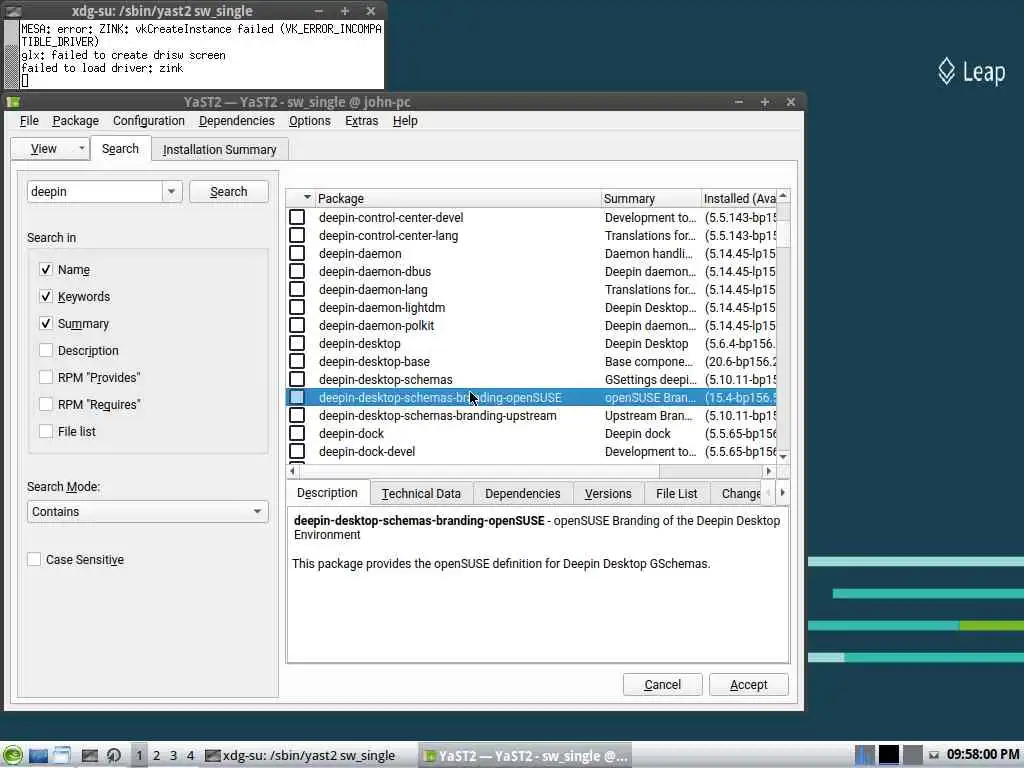Open the Search Mode Contains combo box
This screenshot has width=1024, height=768.
[x=148, y=511]
